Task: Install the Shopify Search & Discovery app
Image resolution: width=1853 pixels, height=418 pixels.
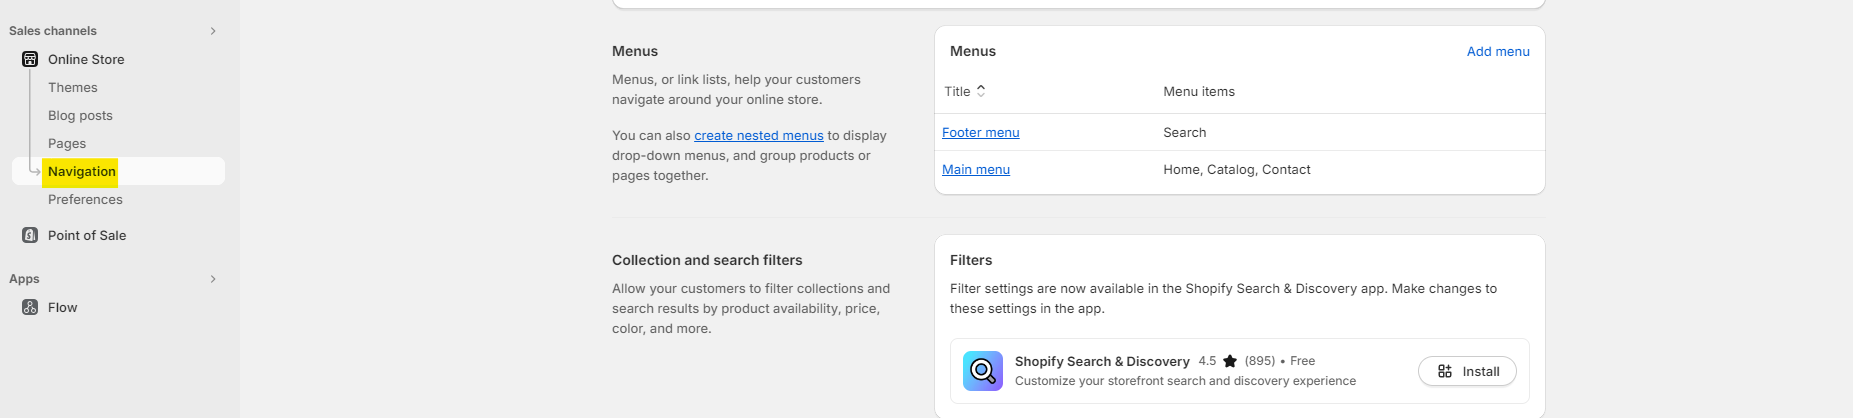Action: point(1467,371)
